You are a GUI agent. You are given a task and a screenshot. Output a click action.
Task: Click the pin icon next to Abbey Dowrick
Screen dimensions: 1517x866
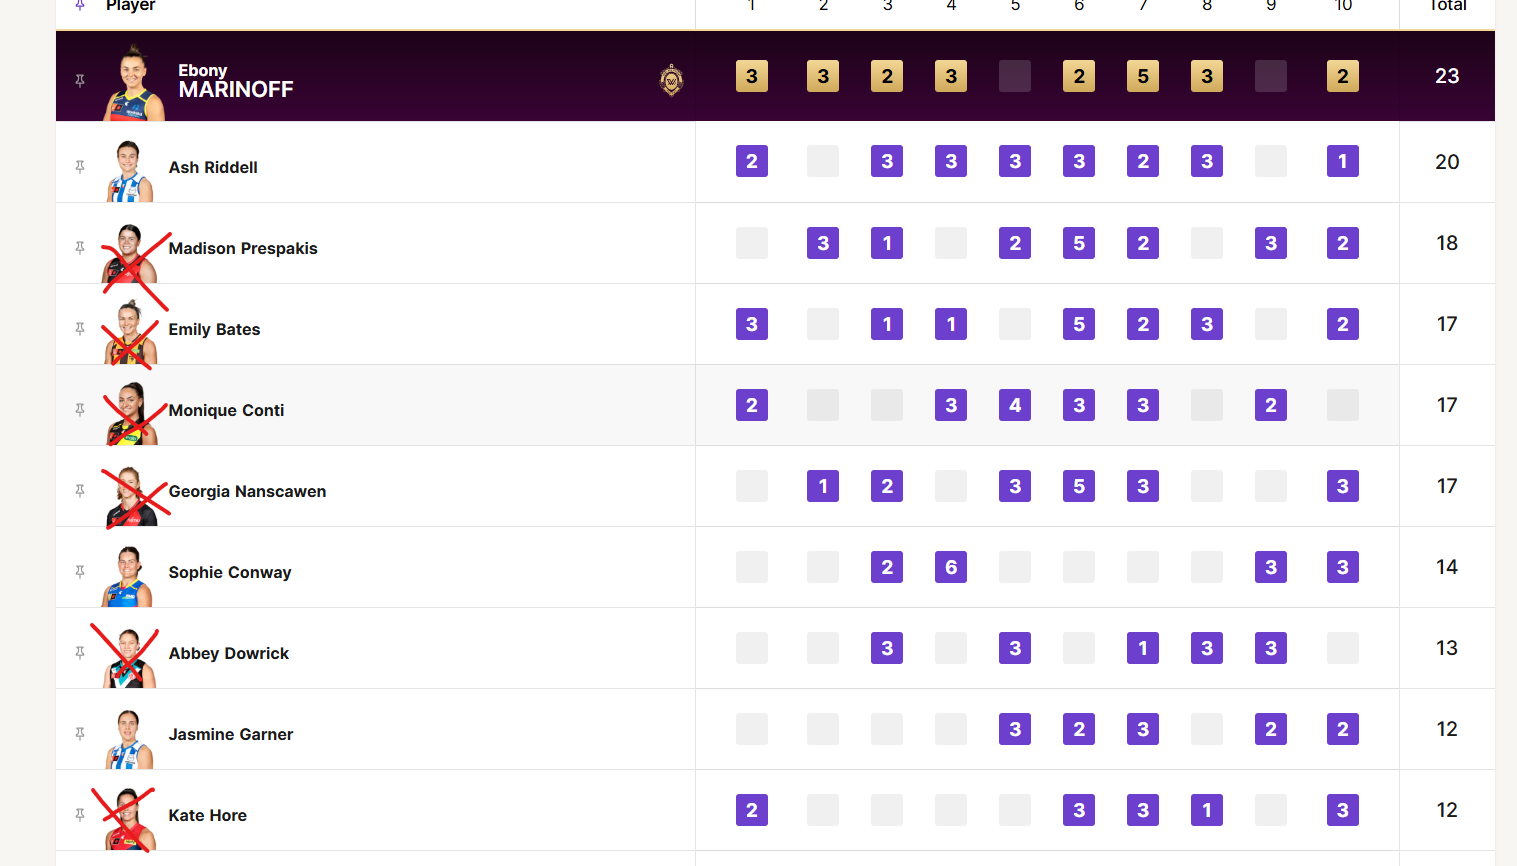point(80,652)
